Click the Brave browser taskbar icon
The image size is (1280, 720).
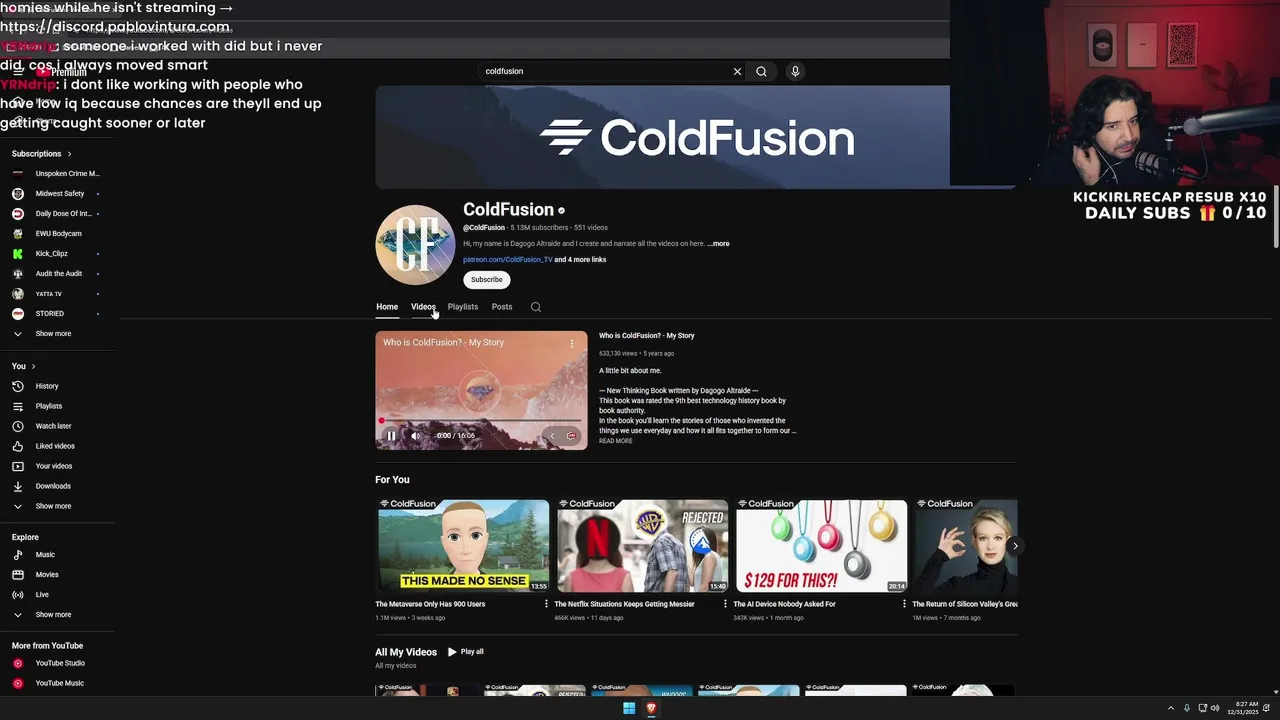tap(651, 708)
